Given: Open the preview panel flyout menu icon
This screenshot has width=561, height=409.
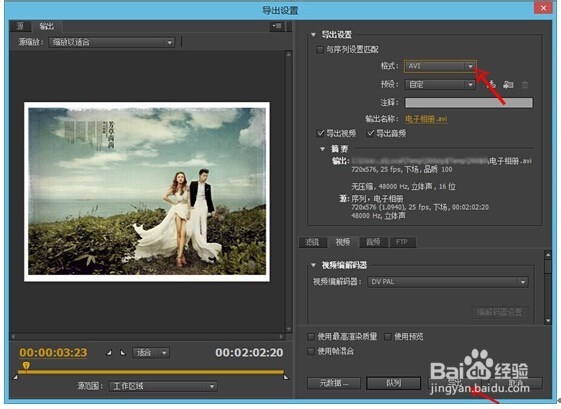Looking at the screenshot, I should (x=277, y=26).
